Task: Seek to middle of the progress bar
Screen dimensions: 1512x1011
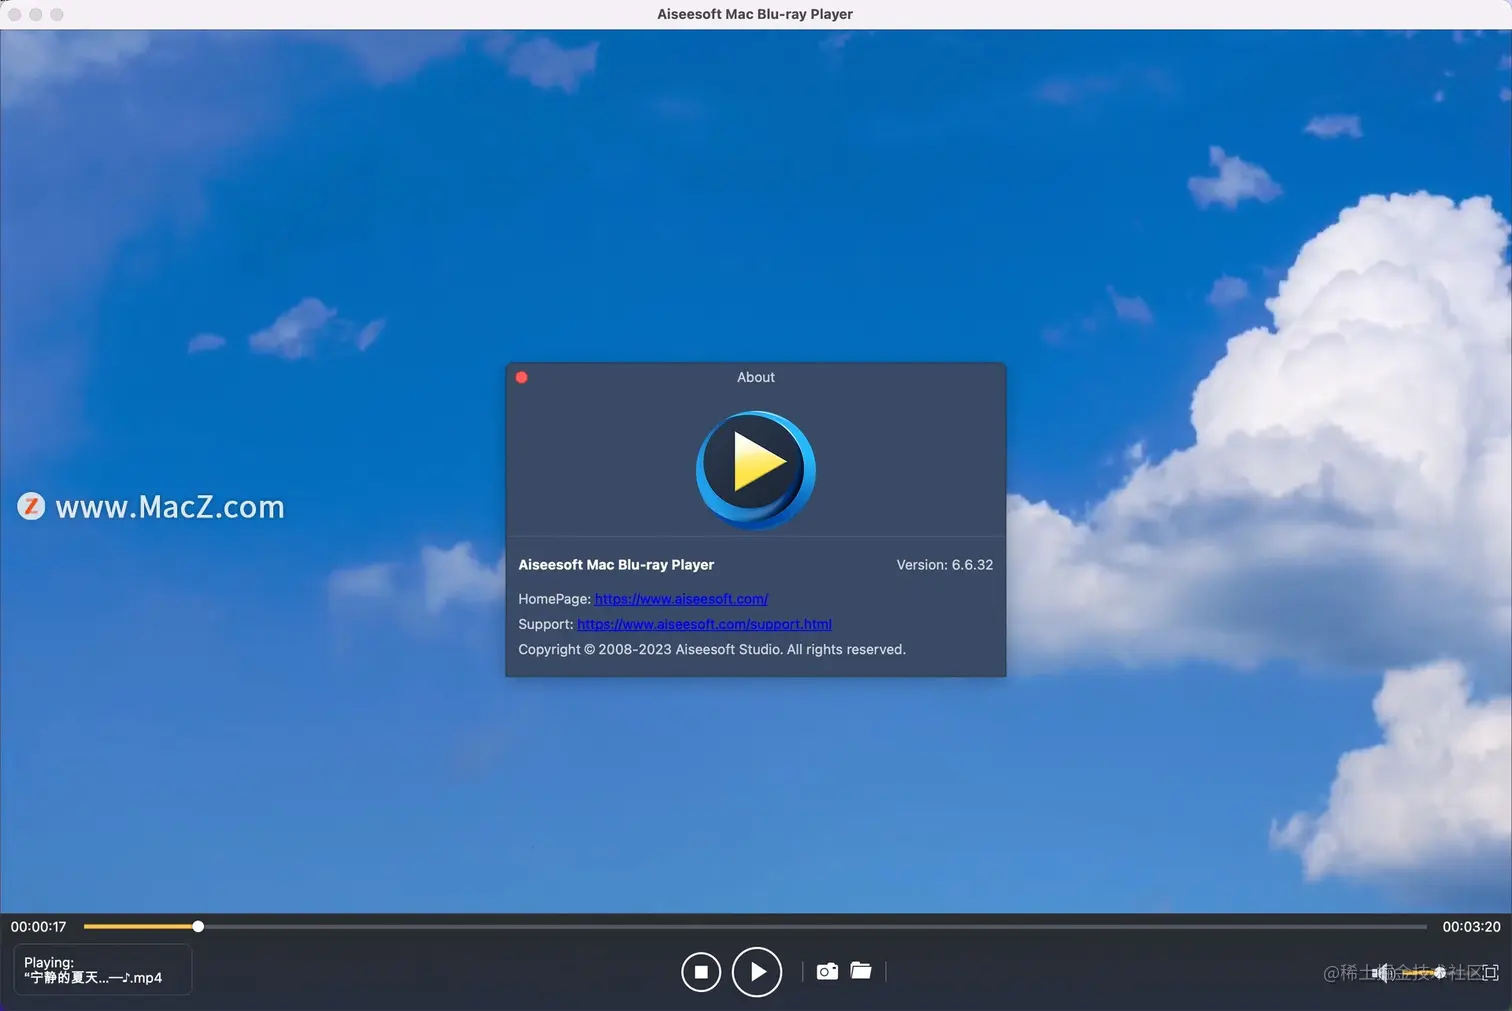Action: [x=755, y=927]
